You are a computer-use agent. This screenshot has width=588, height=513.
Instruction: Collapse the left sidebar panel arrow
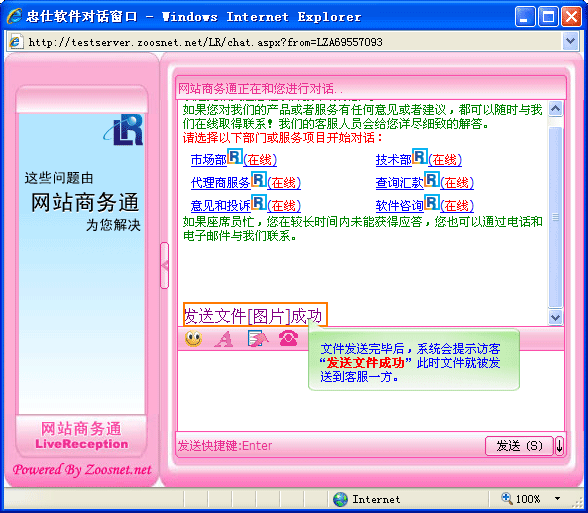click(x=164, y=266)
